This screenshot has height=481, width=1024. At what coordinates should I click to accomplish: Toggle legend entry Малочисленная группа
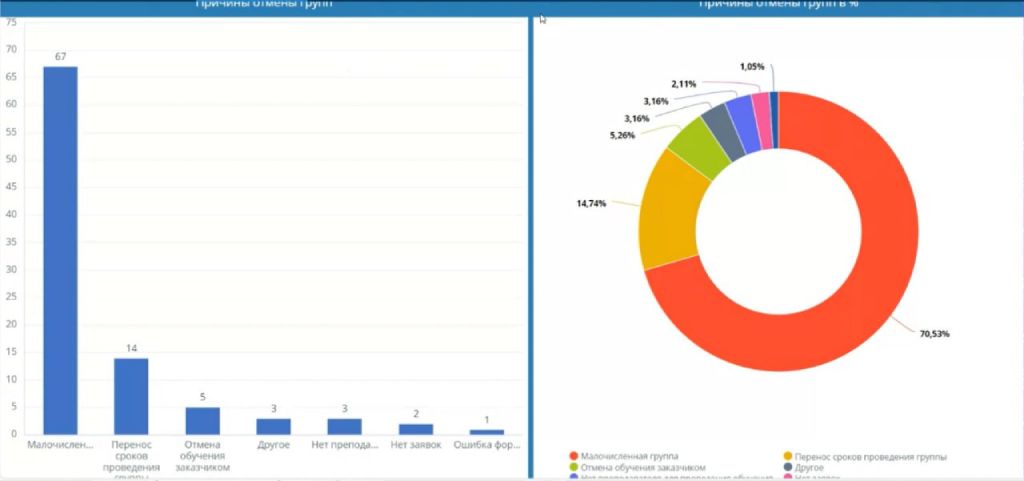pos(624,457)
